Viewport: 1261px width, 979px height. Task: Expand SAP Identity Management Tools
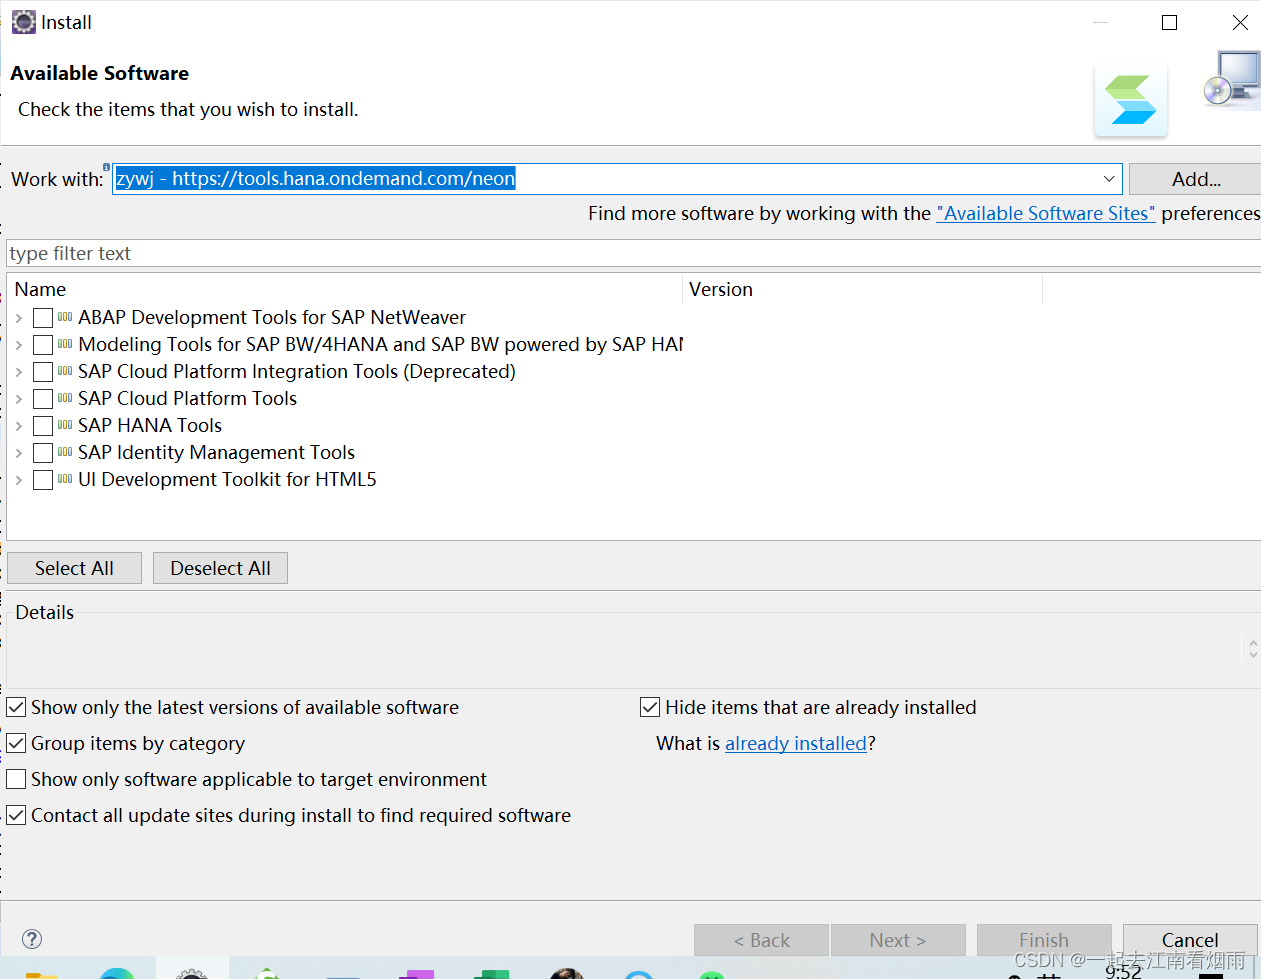(18, 452)
